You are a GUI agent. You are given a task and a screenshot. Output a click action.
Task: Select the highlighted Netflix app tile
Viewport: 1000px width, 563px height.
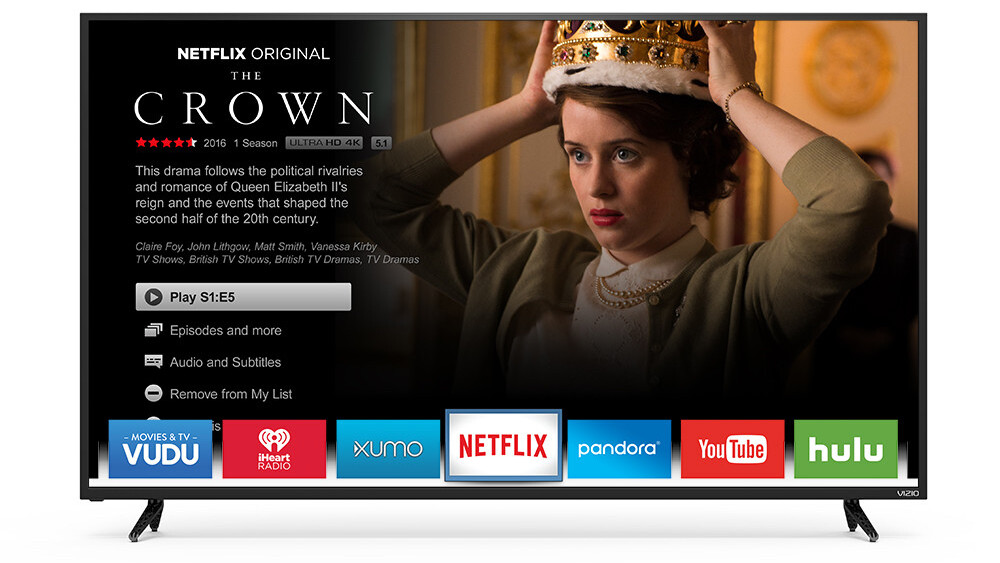click(503, 445)
